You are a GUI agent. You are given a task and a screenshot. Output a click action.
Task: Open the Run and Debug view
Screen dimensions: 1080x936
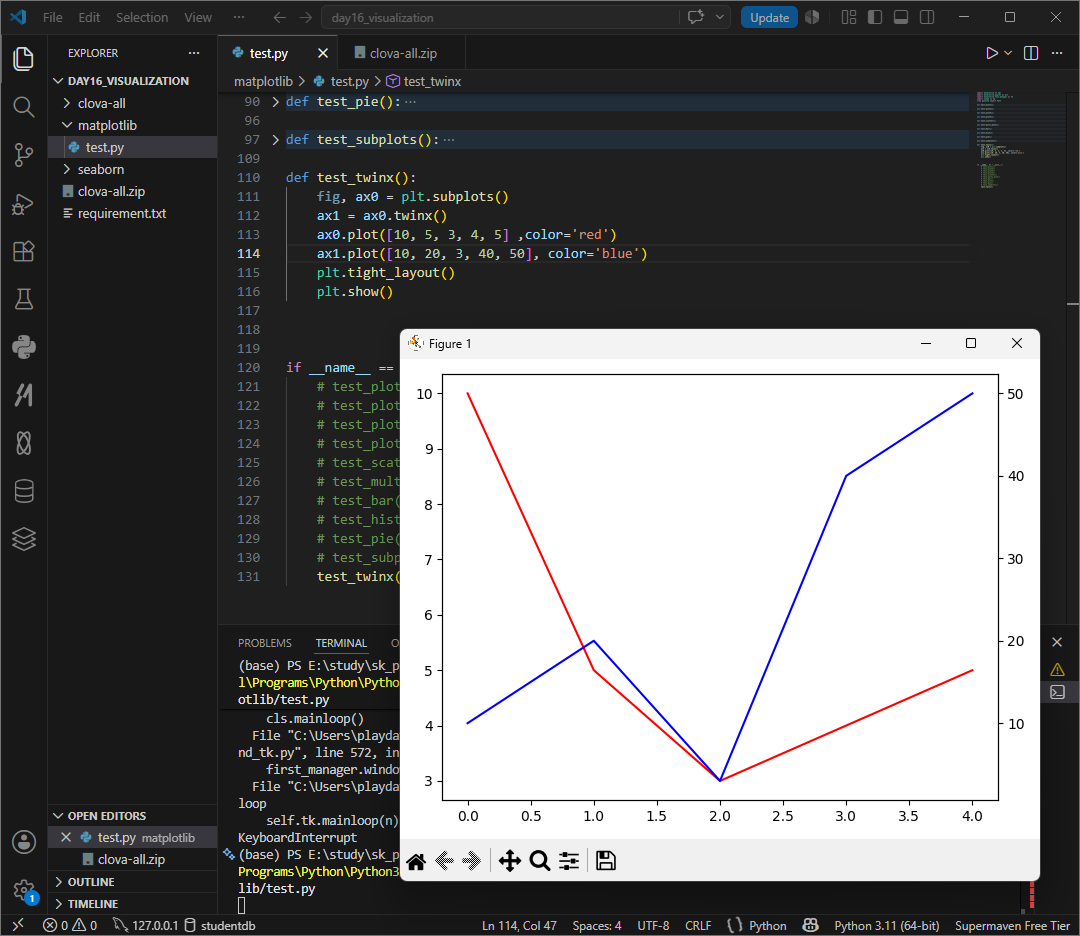(23, 203)
